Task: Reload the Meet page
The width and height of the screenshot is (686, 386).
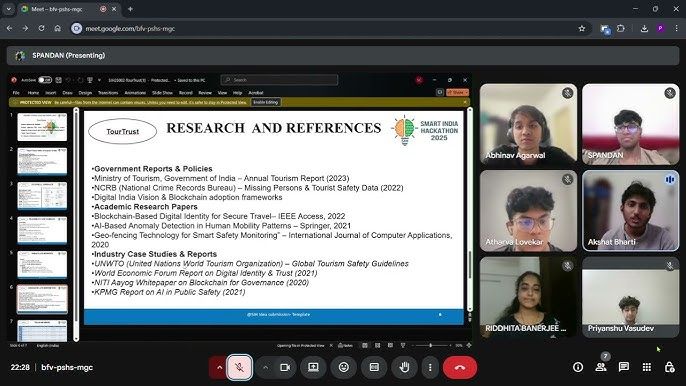Action: (x=41, y=28)
